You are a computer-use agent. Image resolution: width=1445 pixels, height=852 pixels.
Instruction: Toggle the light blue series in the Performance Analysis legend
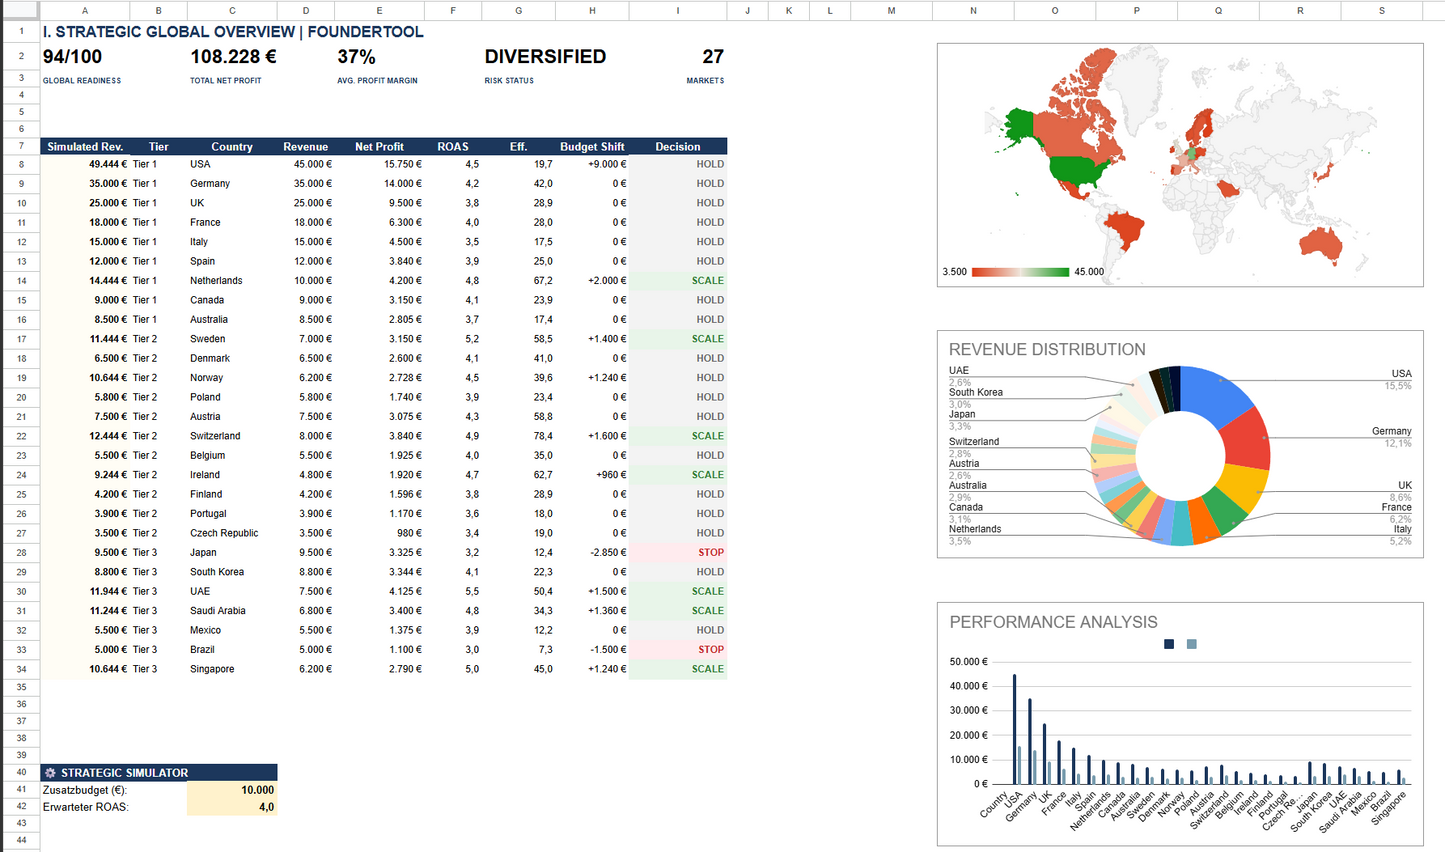1191,645
